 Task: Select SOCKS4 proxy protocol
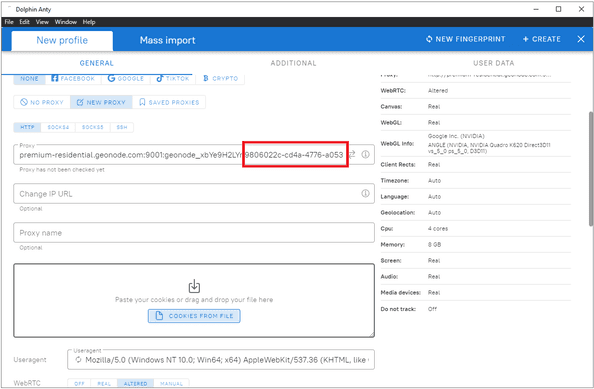58,127
